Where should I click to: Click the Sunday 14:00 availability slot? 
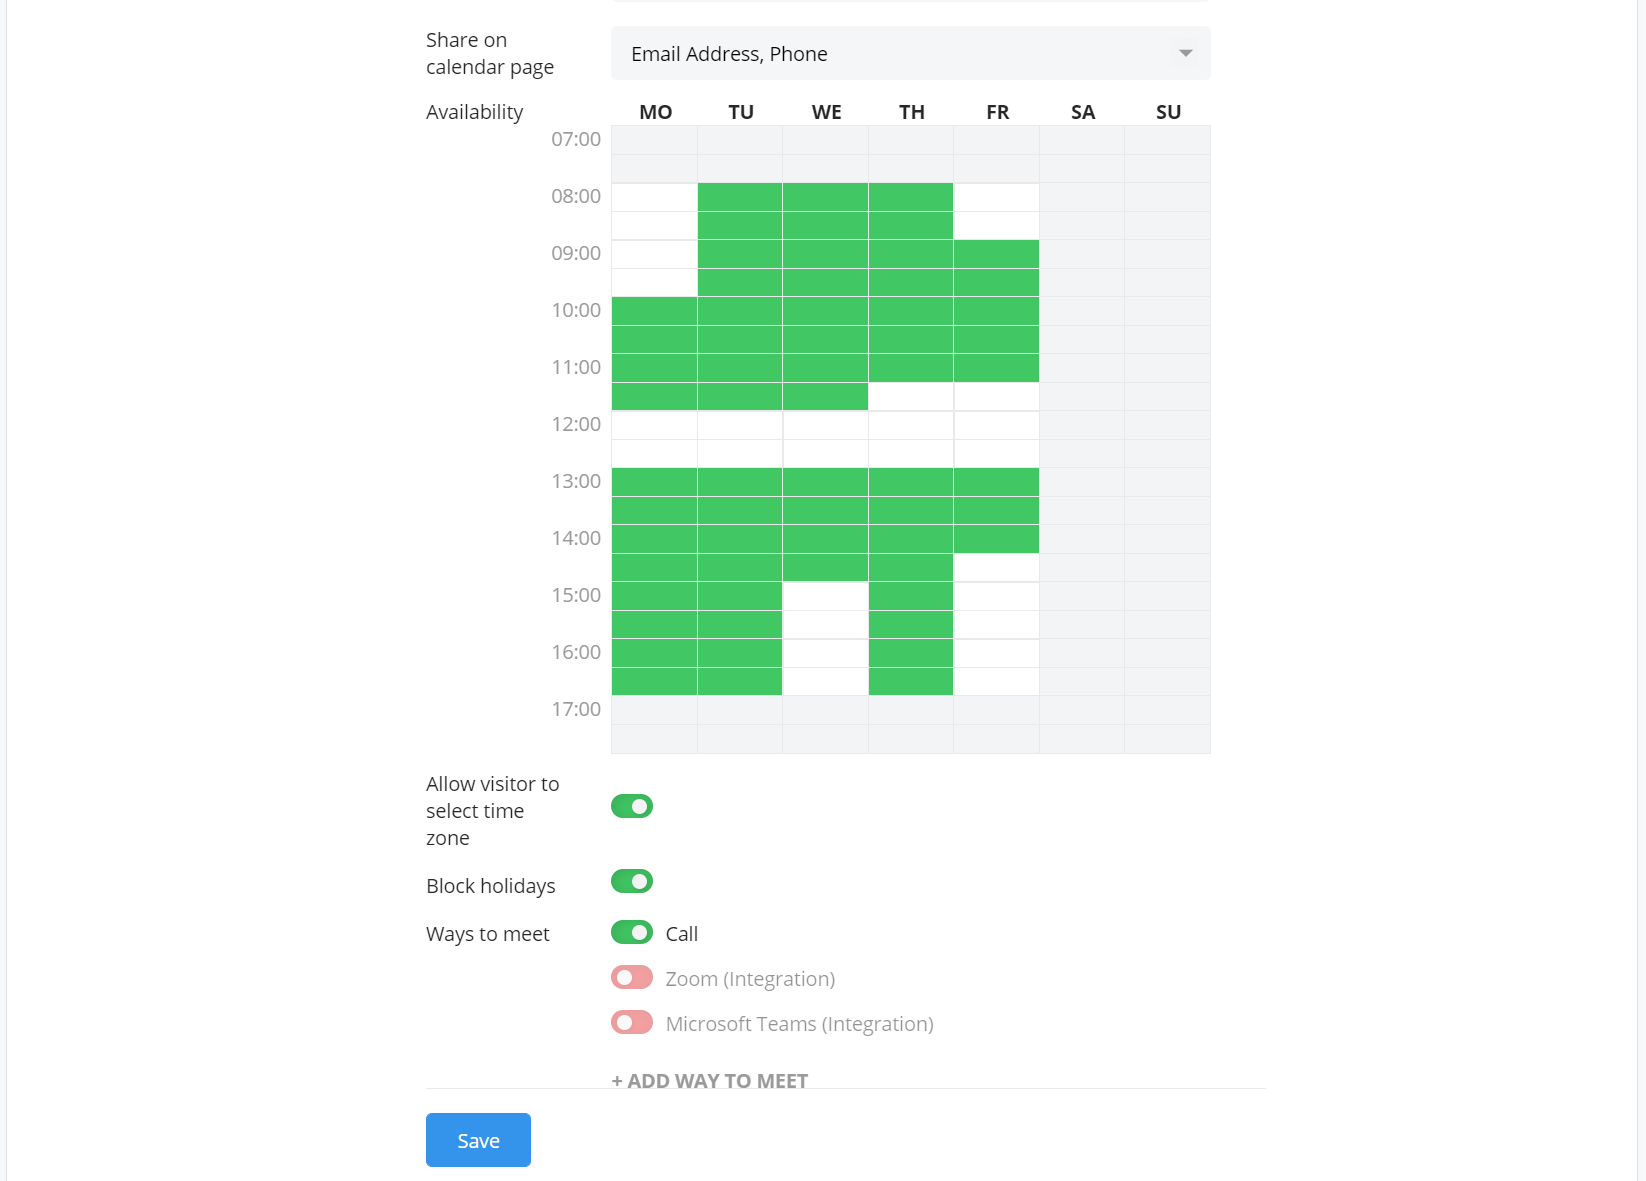point(1167,539)
